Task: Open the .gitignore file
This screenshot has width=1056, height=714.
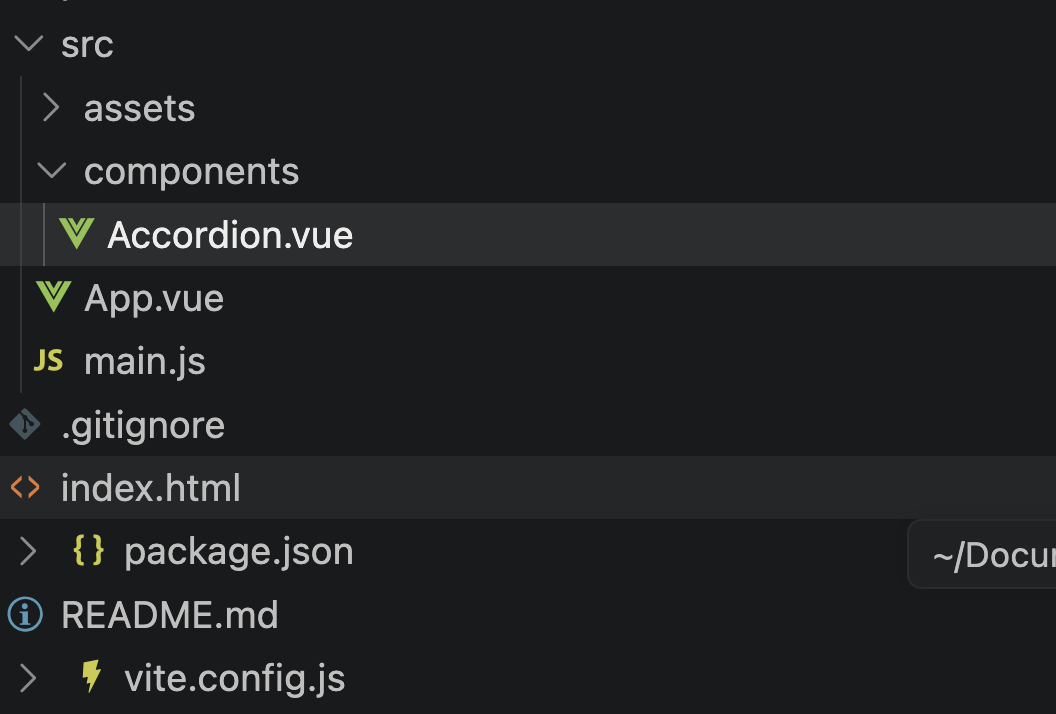Action: (143, 425)
